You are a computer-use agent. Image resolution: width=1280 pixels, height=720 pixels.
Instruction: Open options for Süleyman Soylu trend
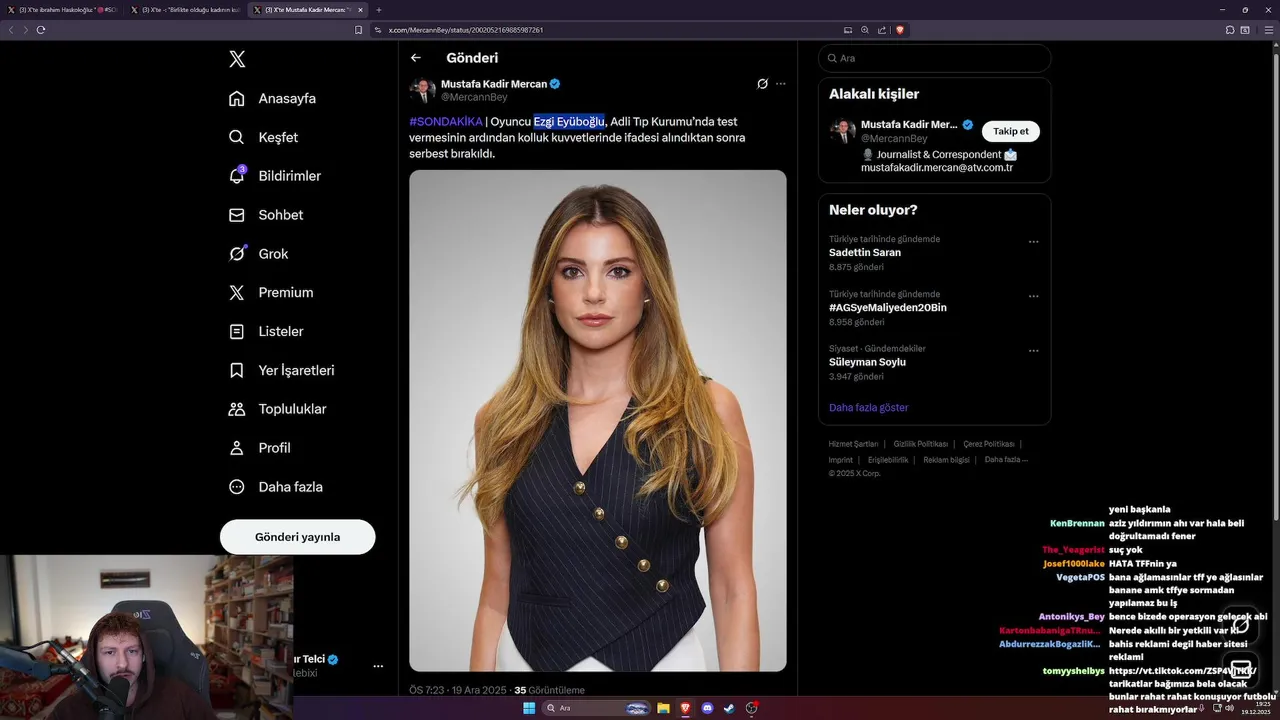coord(1033,350)
